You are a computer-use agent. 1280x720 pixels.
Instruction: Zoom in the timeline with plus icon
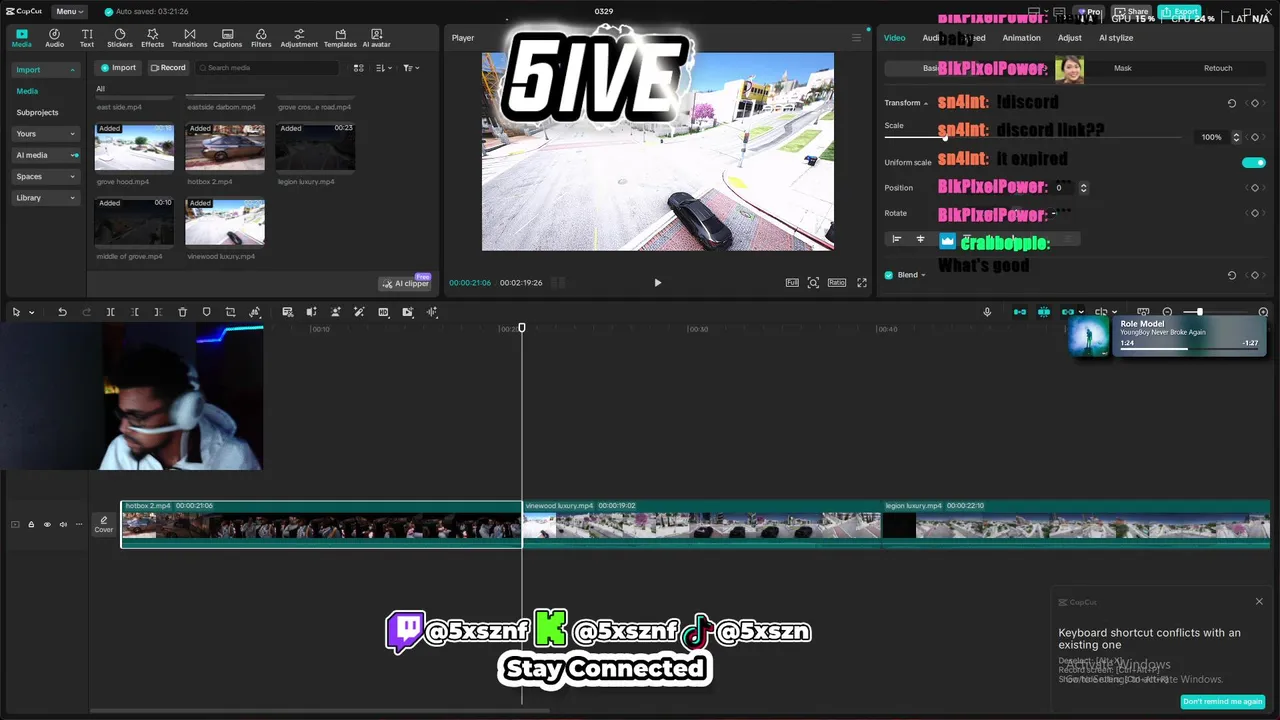pos(1263,312)
